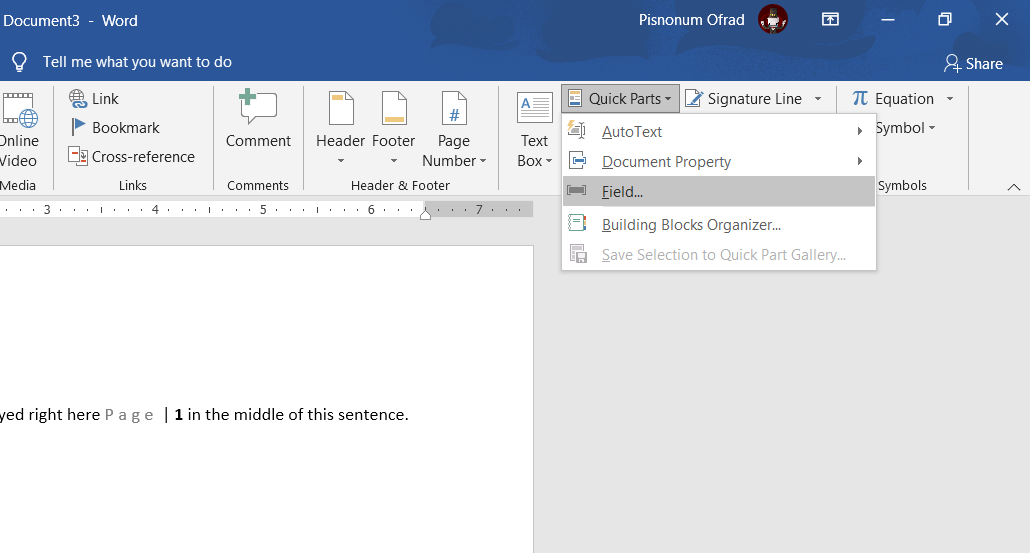This screenshot has width=1030, height=553.
Task: Open the Document Property submenu
Action: [x=719, y=162]
